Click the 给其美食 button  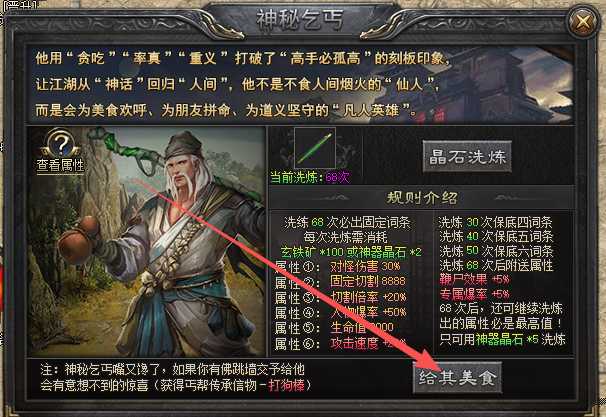click(x=457, y=377)
